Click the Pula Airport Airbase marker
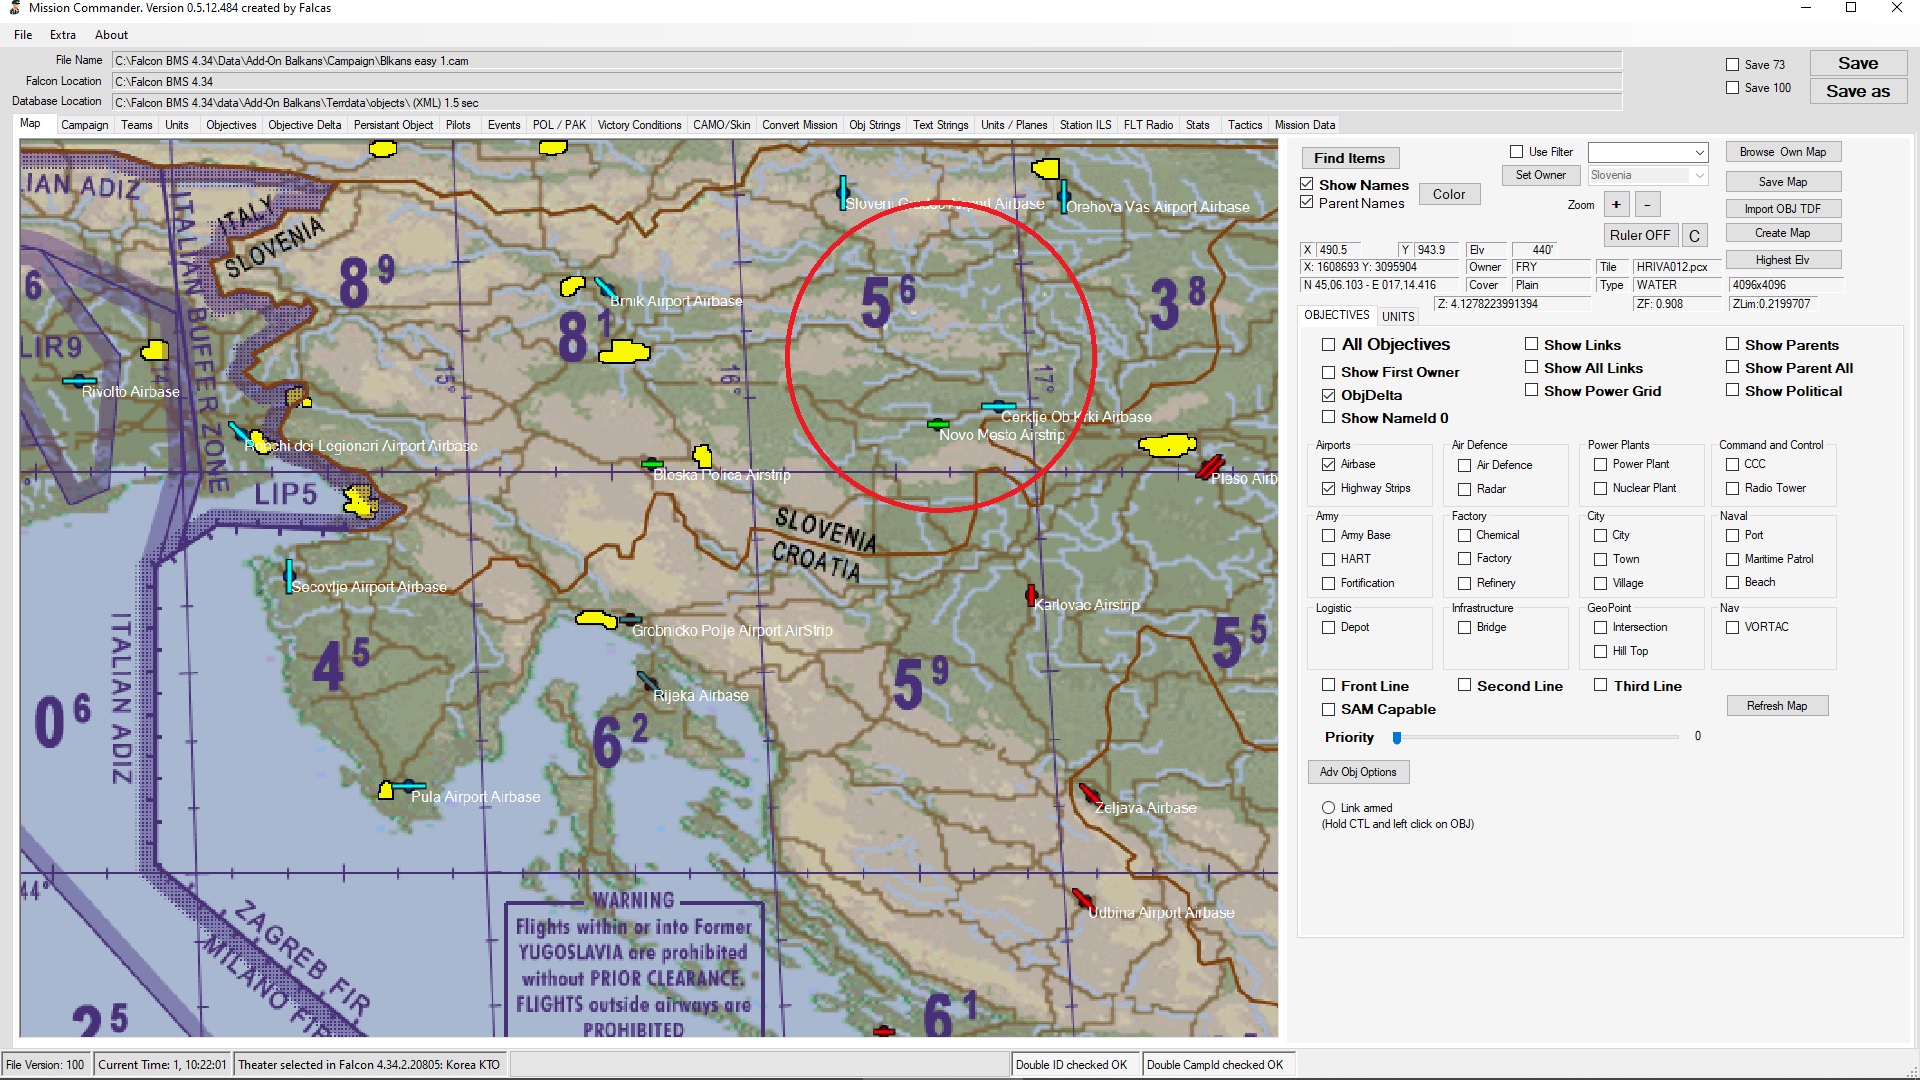1920x1080 pixels. pos(408,786)
